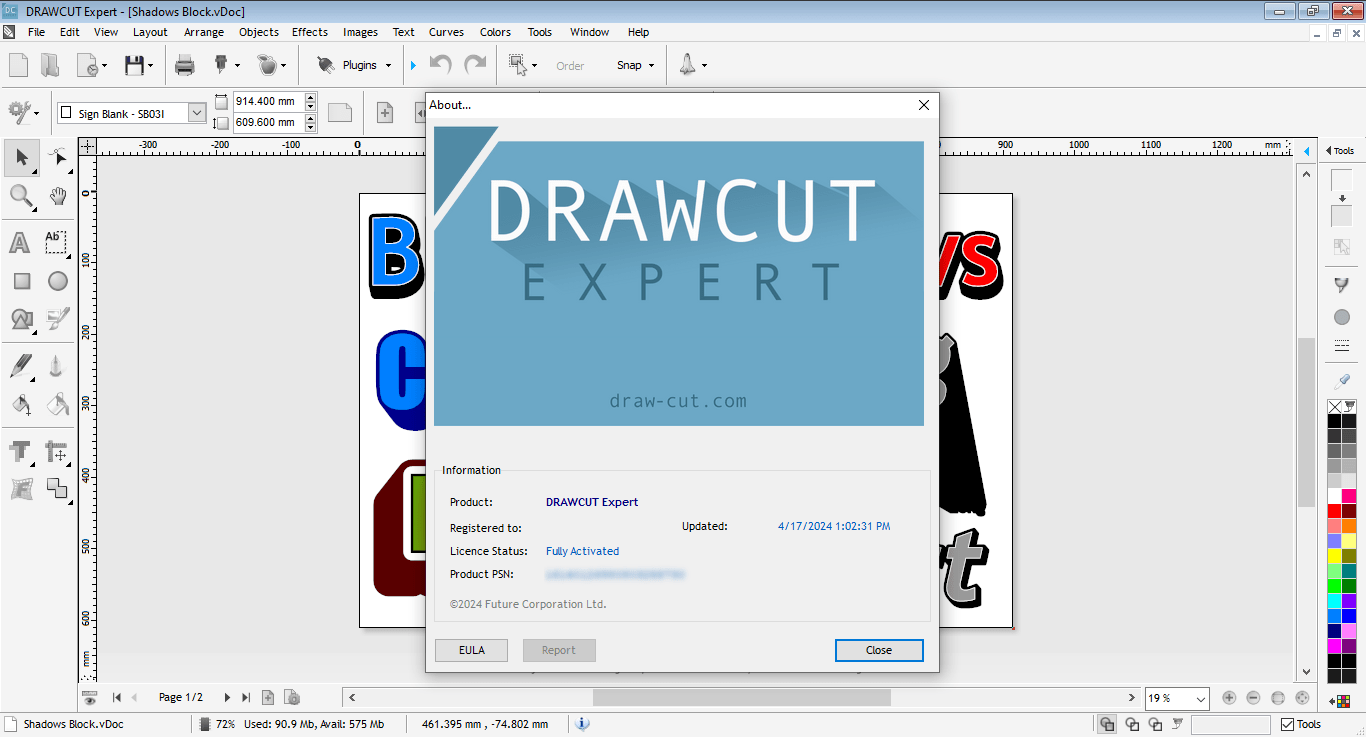
Task: Pick the yellow color swatch in palette
Action: (1334, 556)
